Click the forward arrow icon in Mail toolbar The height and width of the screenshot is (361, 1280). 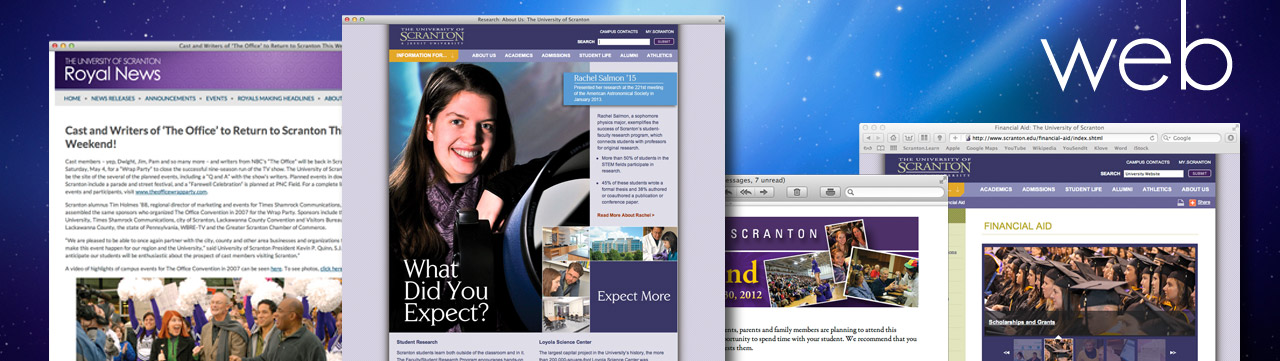(764, 192)
